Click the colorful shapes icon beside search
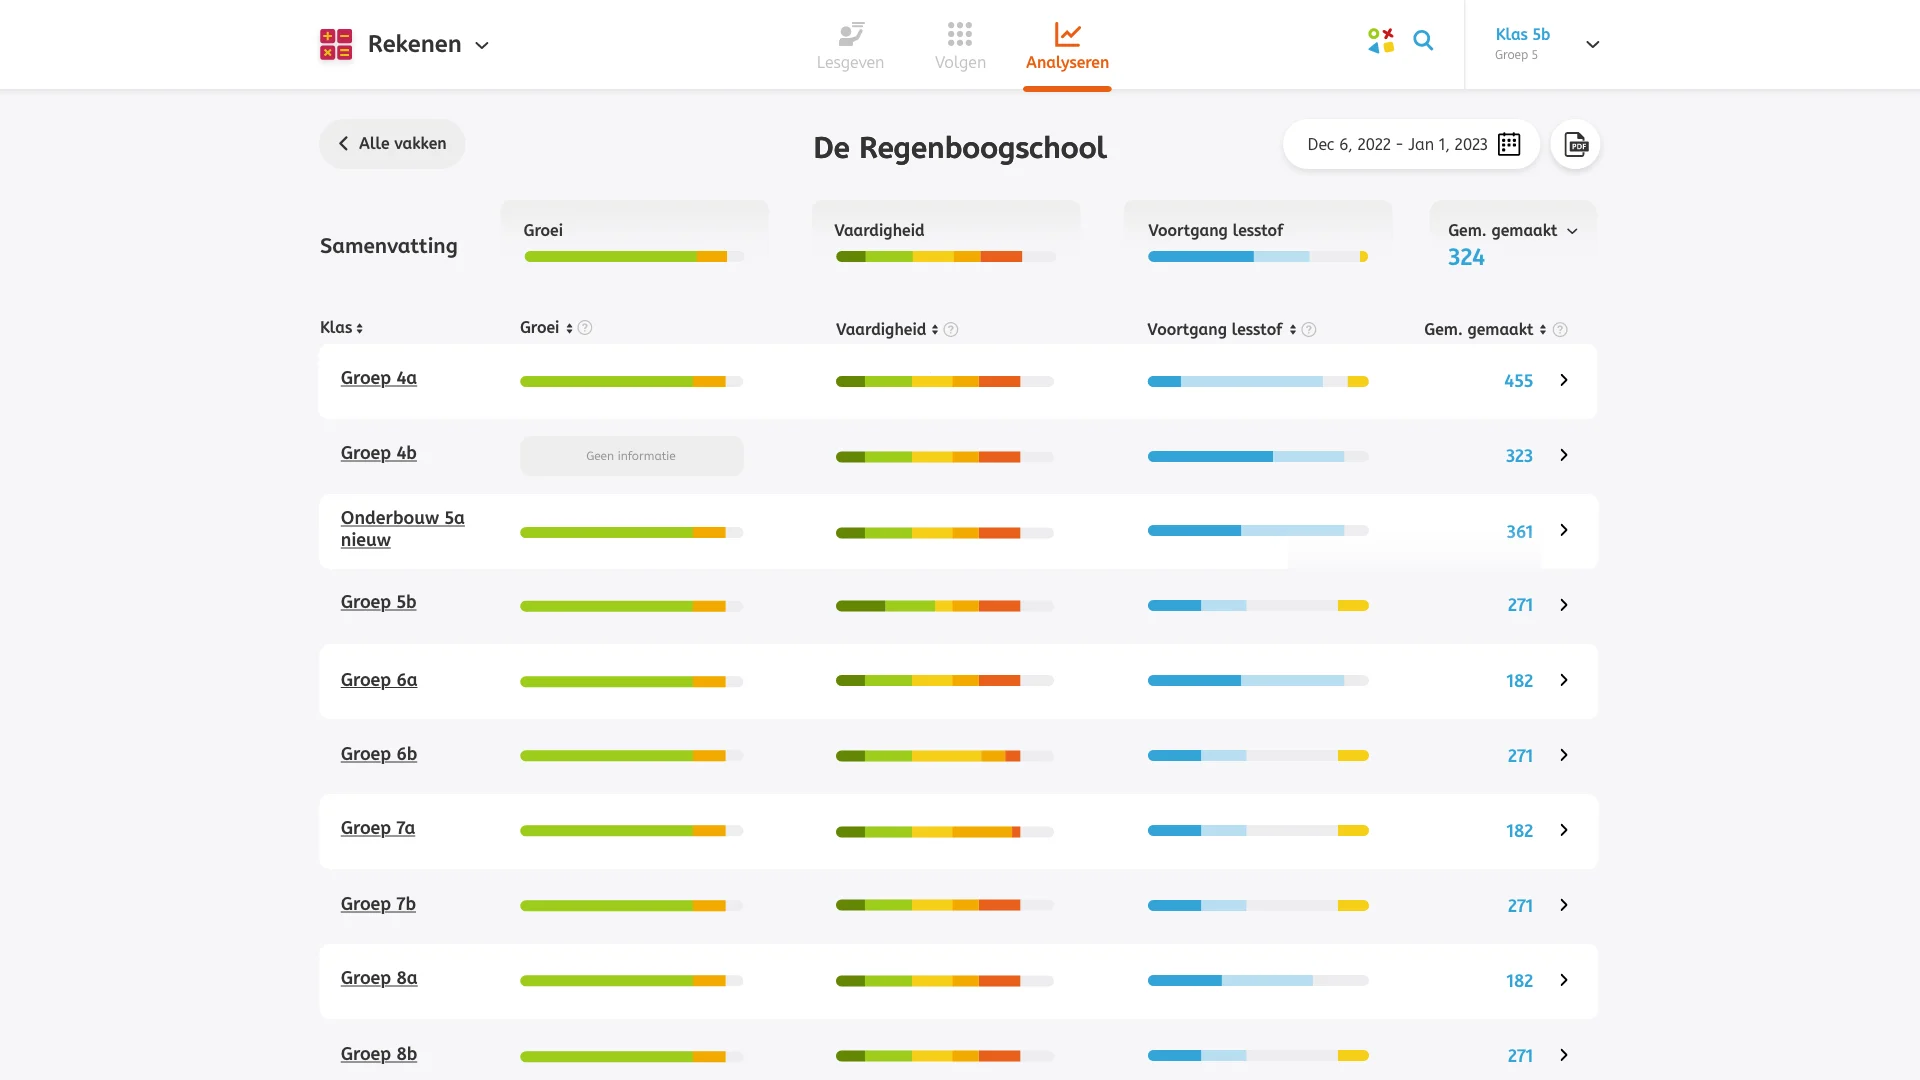1920x1080 pixels. coord(1381,41)
